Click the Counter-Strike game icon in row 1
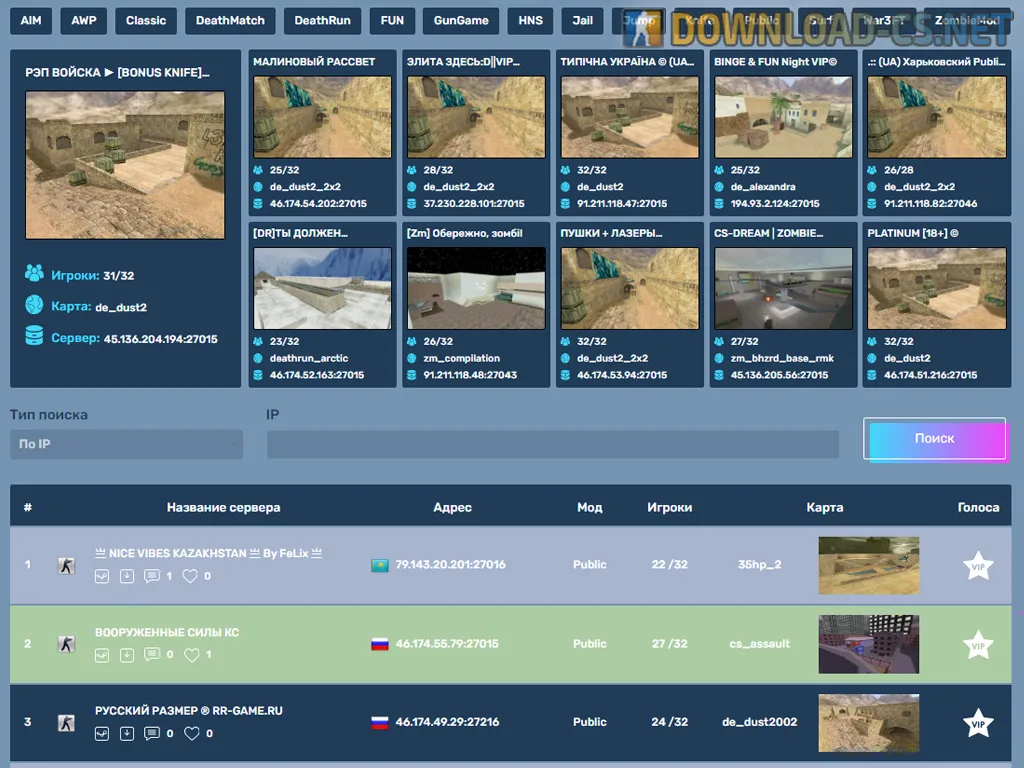The height and width of the screenshot is (768, 1024). pos(66,566)
